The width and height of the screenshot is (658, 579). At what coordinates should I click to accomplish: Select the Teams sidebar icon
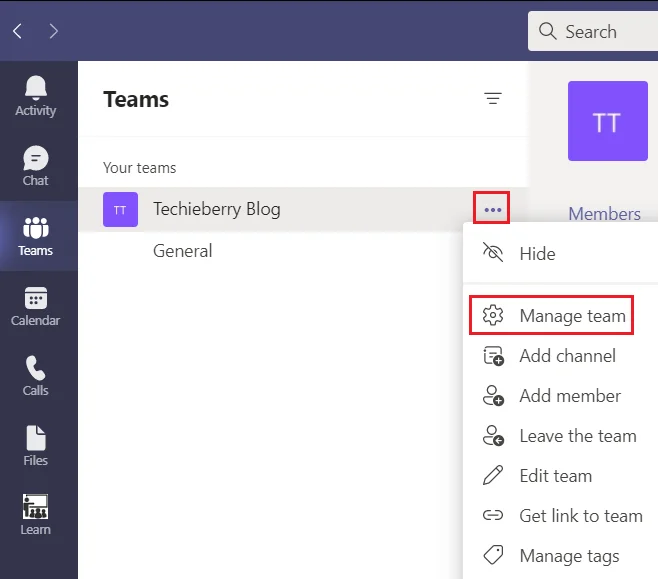click(36, 236)
